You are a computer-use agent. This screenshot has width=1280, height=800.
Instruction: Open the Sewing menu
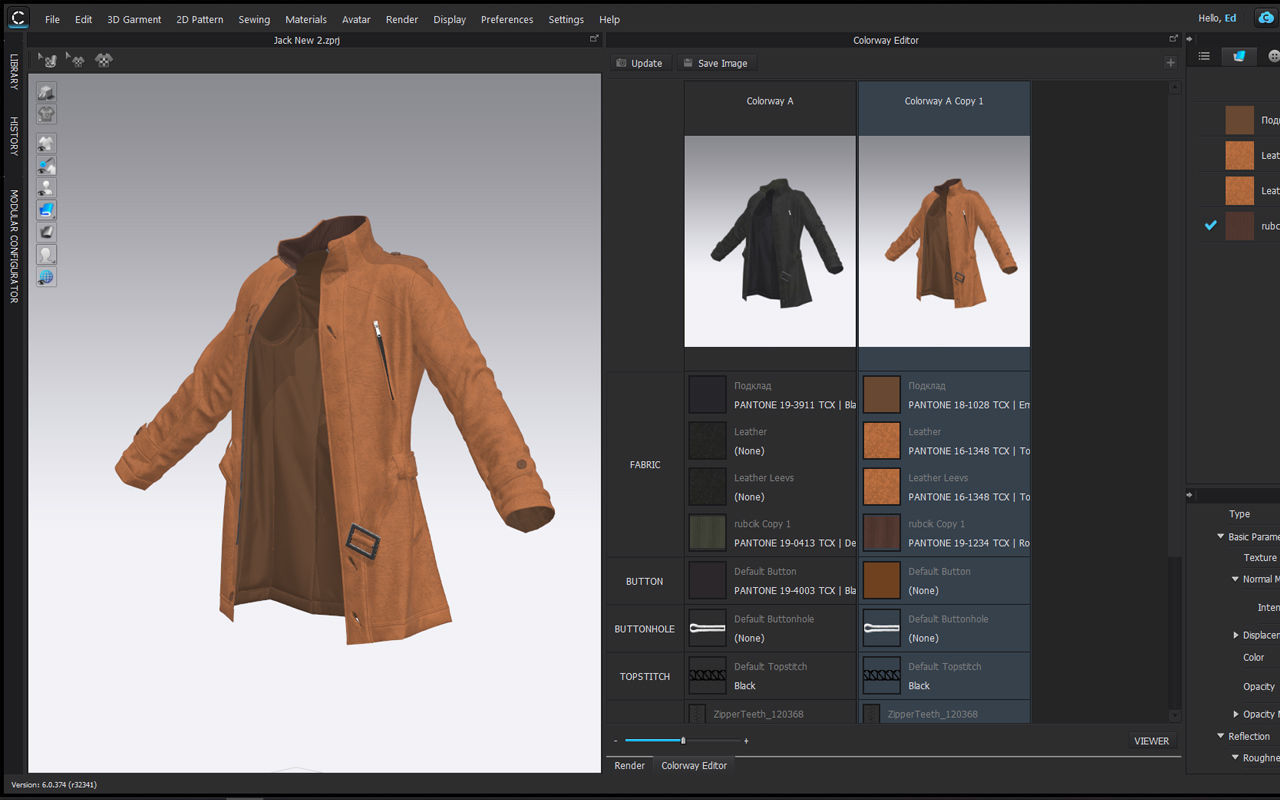point(254,19)
